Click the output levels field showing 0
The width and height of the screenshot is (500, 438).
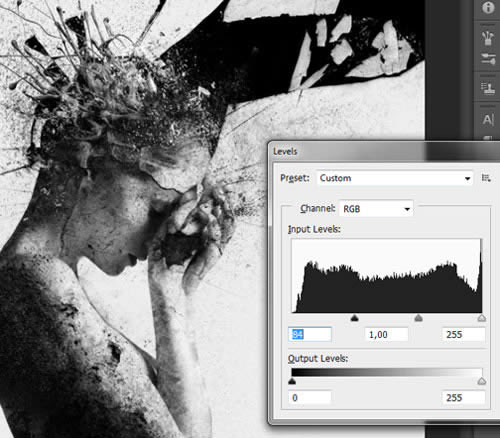pyautogui.click(x=310, y=397)
